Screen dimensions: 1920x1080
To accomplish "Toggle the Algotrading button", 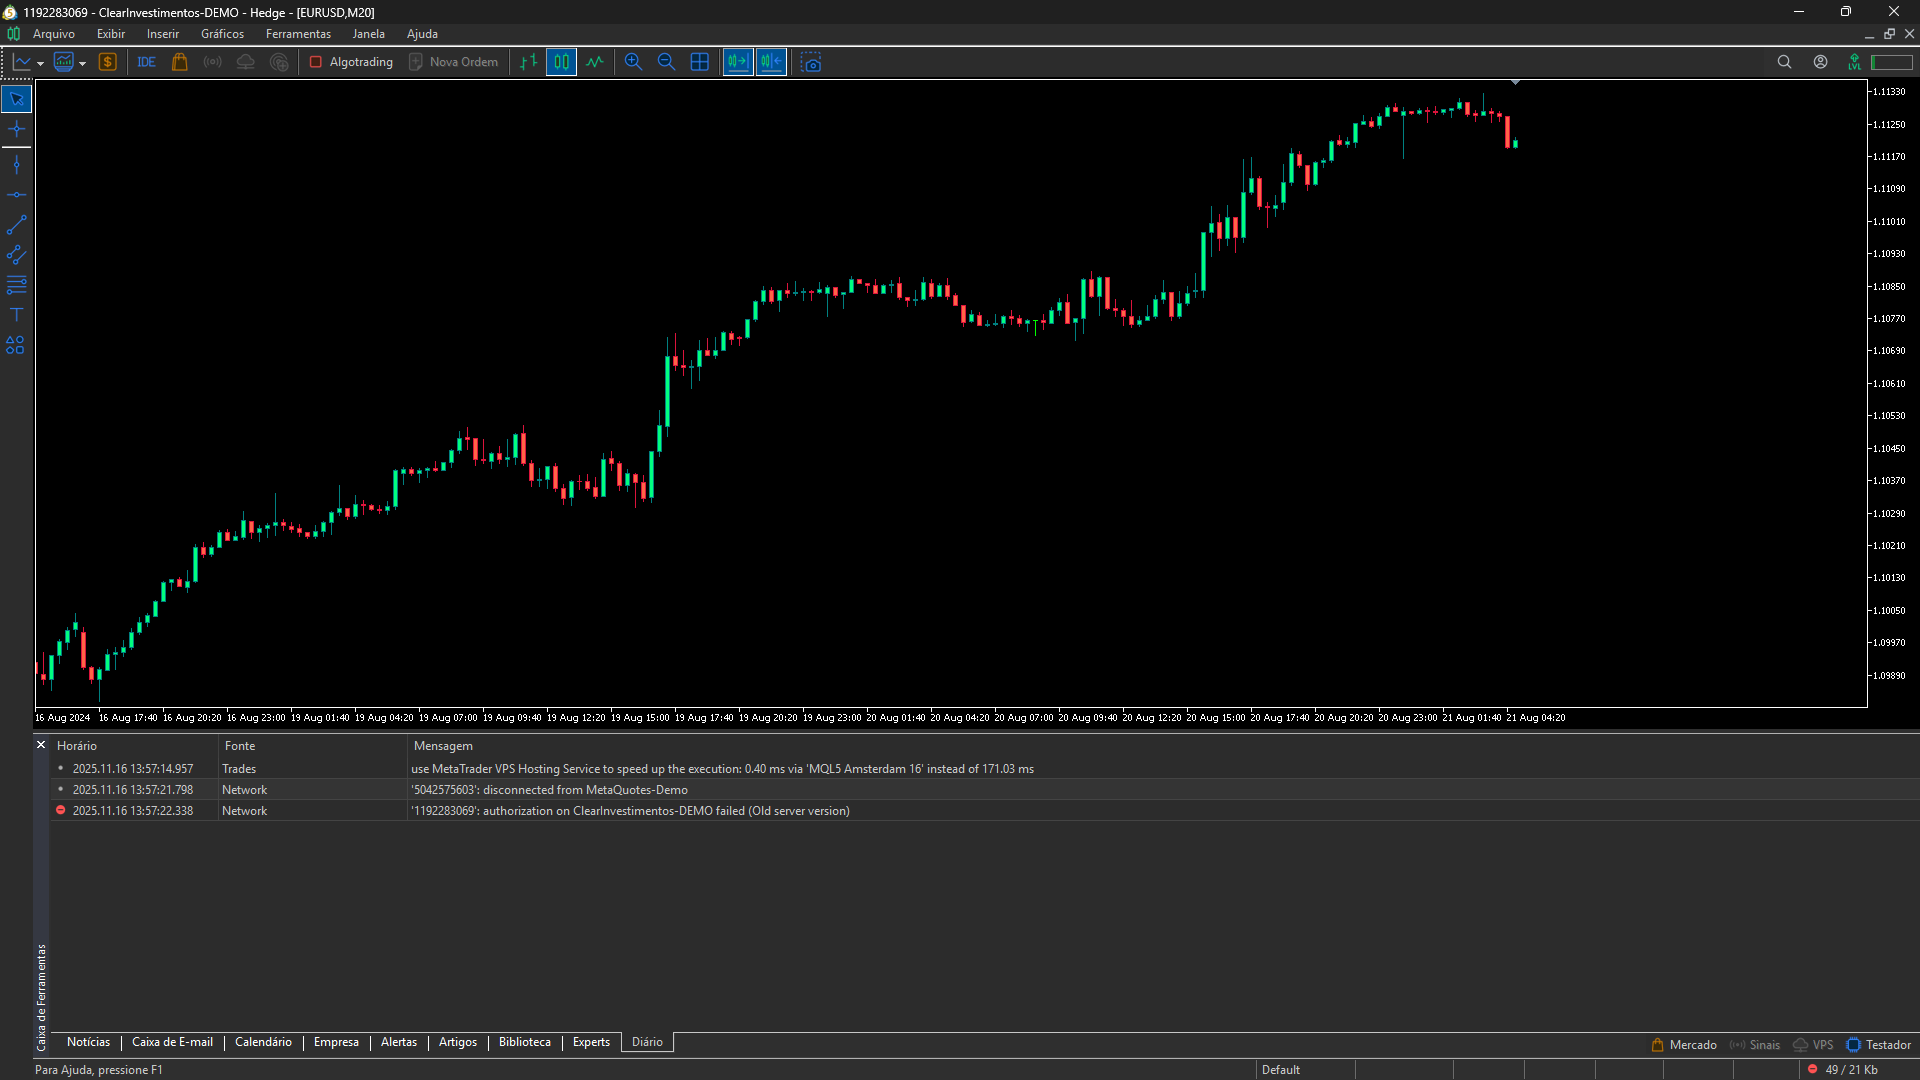I will coord(351,62).
